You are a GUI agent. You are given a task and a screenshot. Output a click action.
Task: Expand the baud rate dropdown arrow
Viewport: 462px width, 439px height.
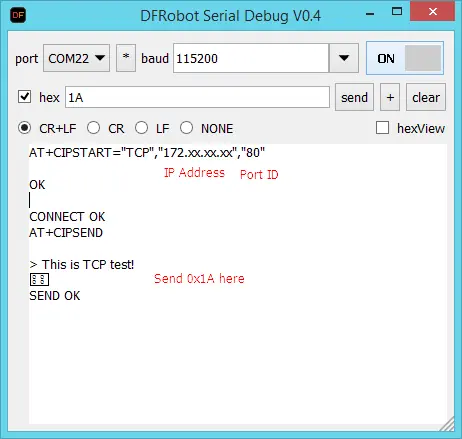click(344, 58)
